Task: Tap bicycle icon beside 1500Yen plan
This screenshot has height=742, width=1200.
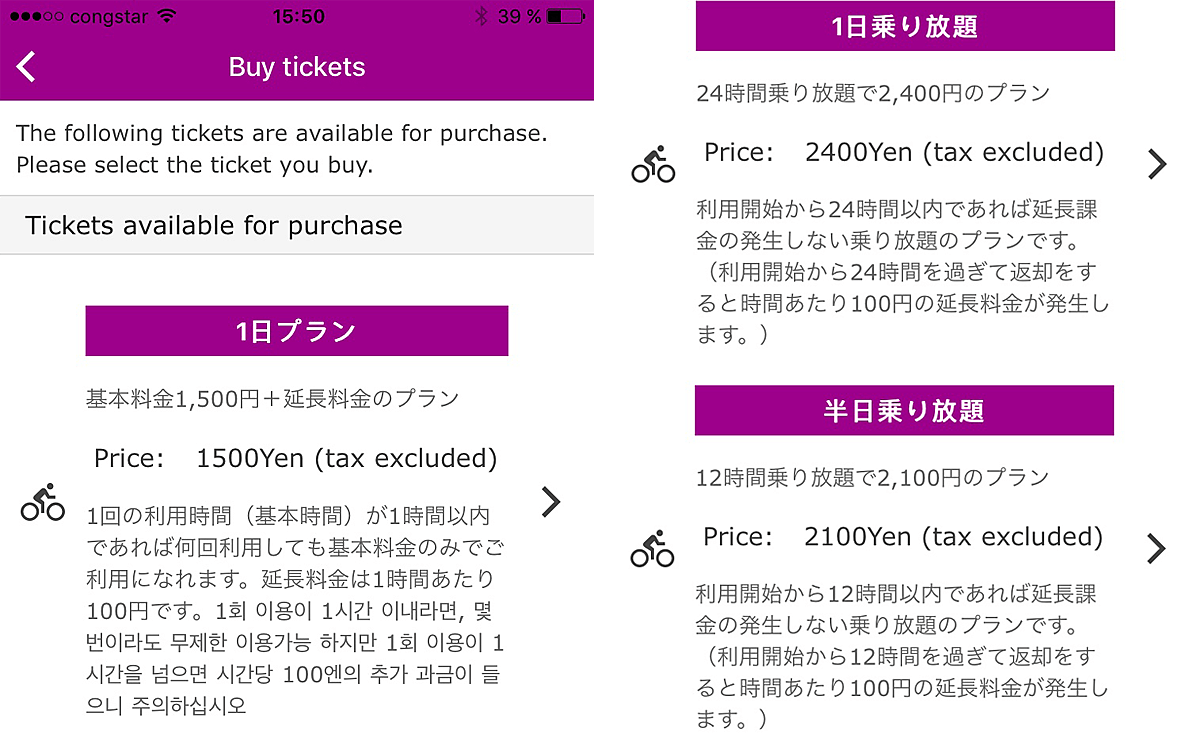Action: coord(42,502)
